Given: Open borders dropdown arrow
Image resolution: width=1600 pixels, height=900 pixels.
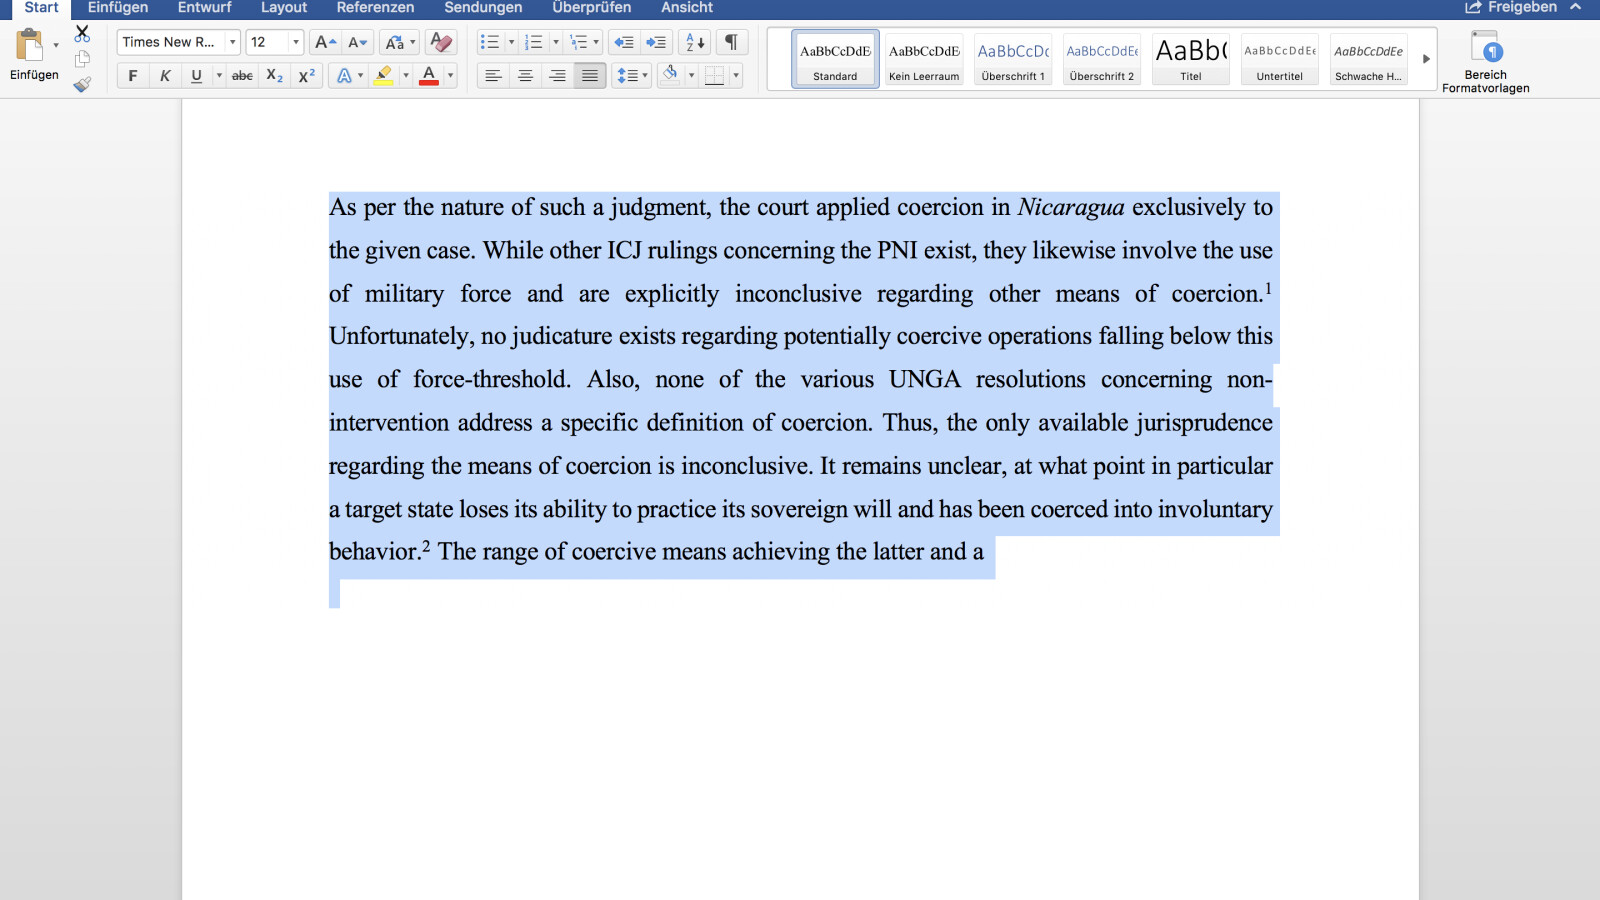Looking at the screenshot, I should pos(736,76).
